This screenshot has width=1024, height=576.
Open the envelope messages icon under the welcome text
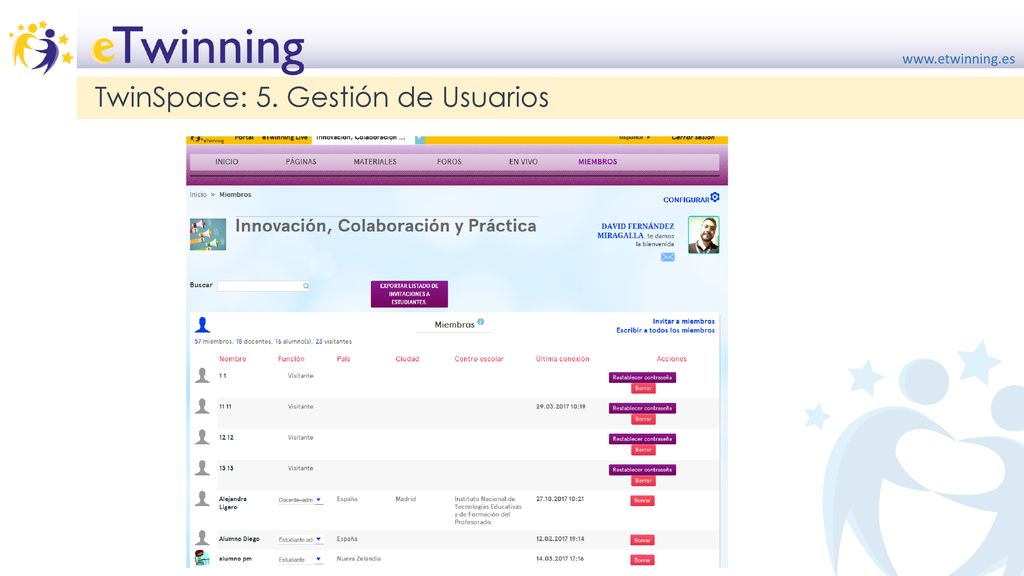pyautogui.click(x=667, y=257)
